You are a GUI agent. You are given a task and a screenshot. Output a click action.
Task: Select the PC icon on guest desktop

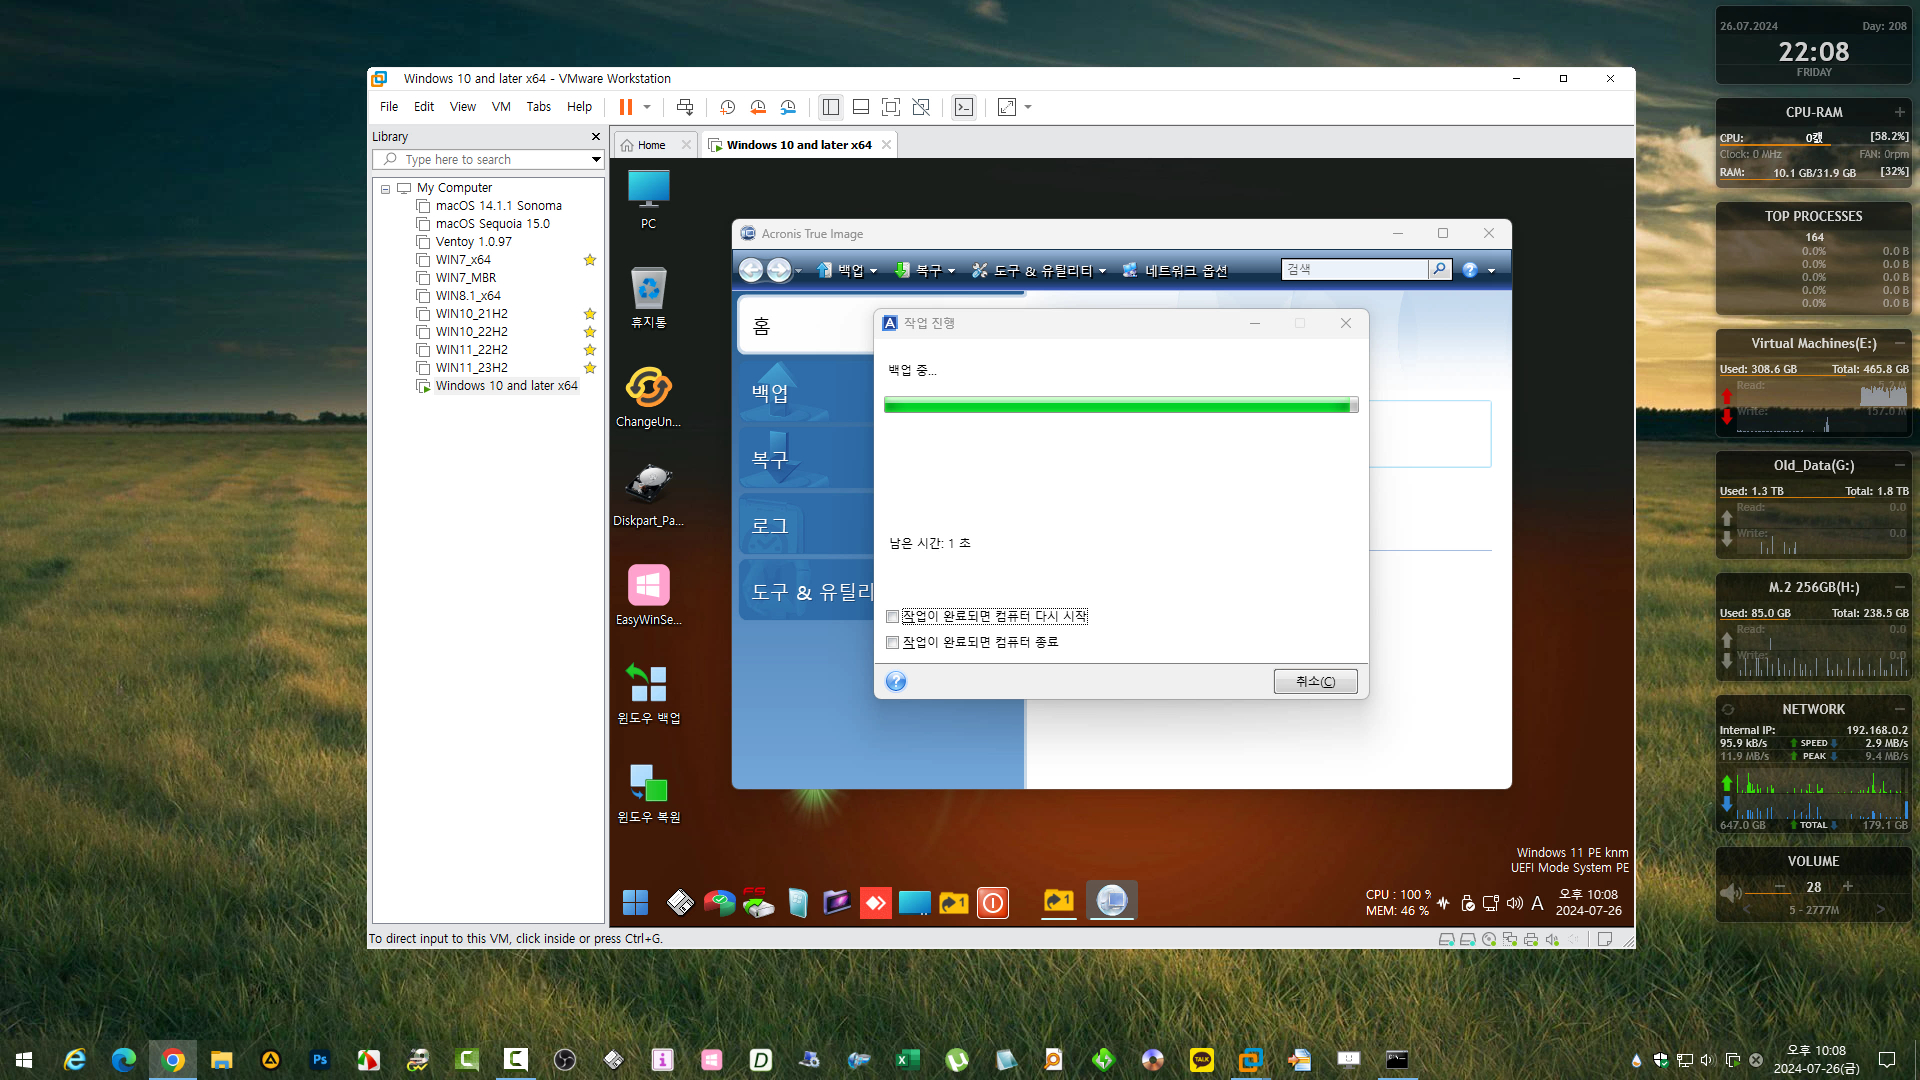648,198
